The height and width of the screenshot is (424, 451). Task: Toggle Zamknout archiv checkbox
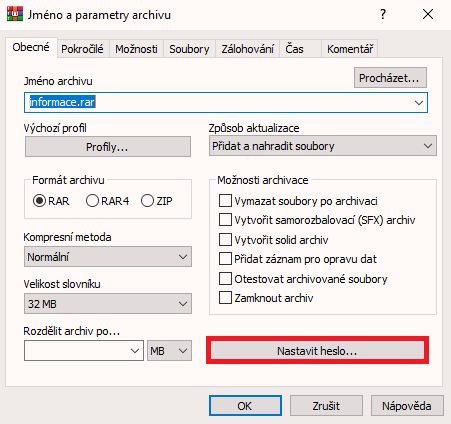pos(225,298)
